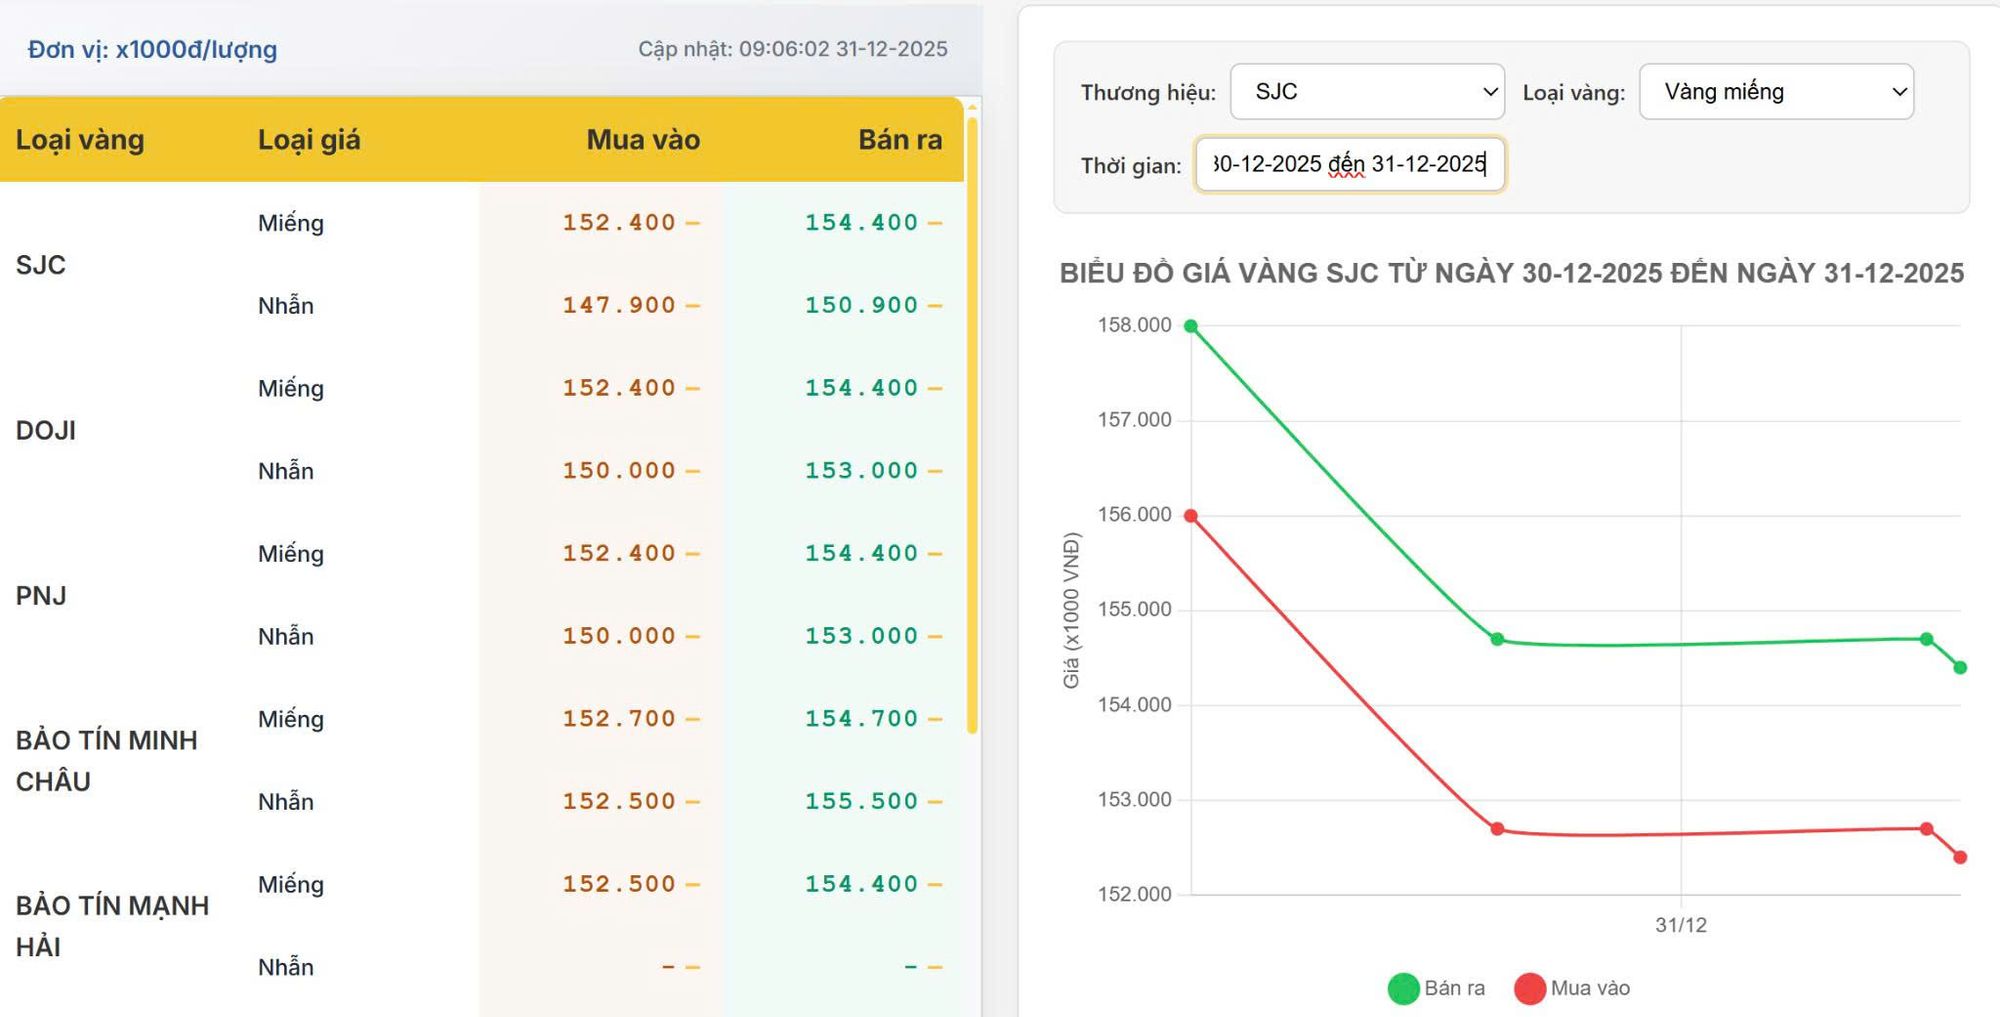This screenshot has width=2000, height=1017.
Task: Select the SJC brand row label
Action: click(x=41, y=265)
